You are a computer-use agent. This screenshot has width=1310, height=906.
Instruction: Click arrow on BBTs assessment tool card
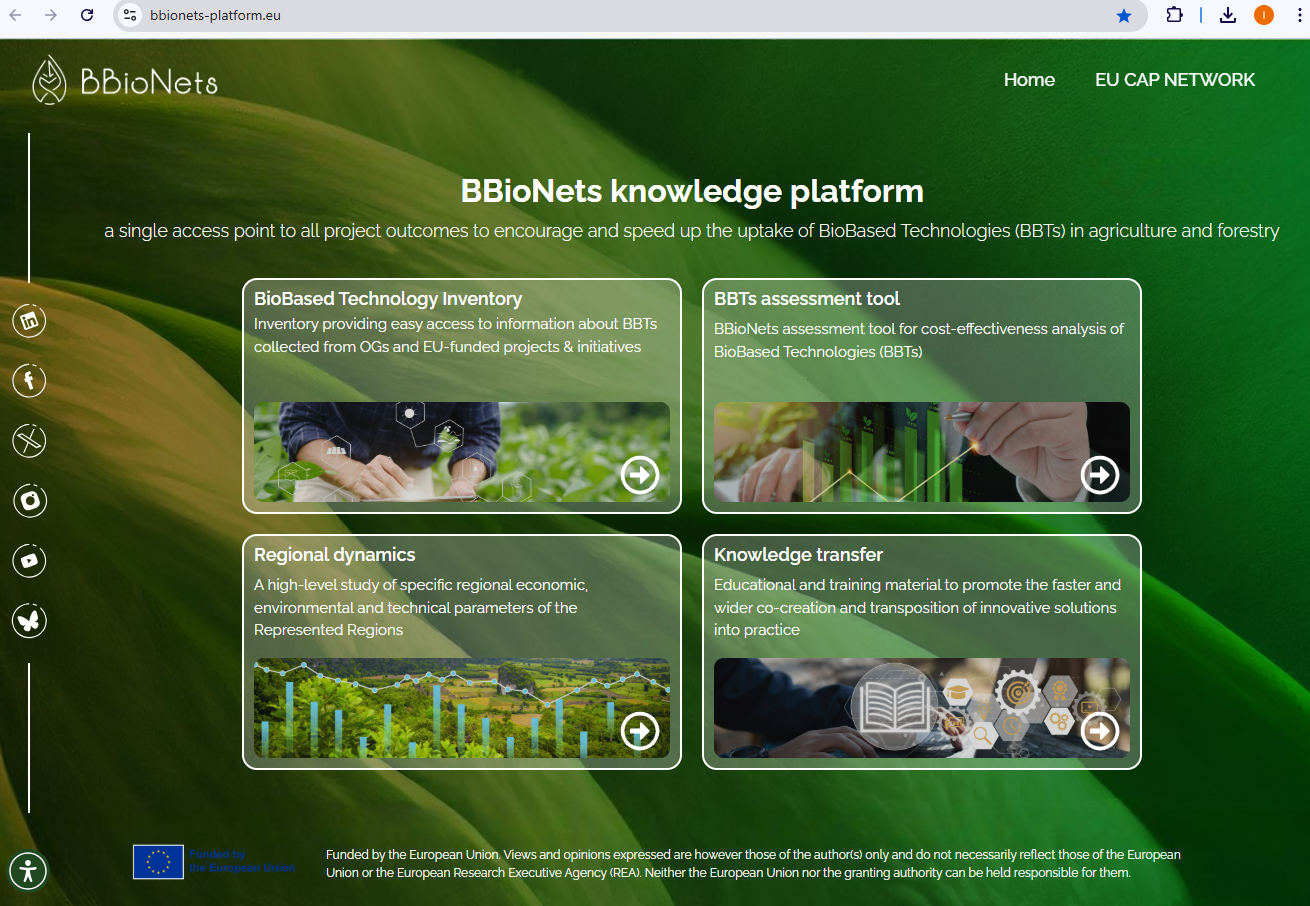pyautogui.click(x=1100, y=475)
